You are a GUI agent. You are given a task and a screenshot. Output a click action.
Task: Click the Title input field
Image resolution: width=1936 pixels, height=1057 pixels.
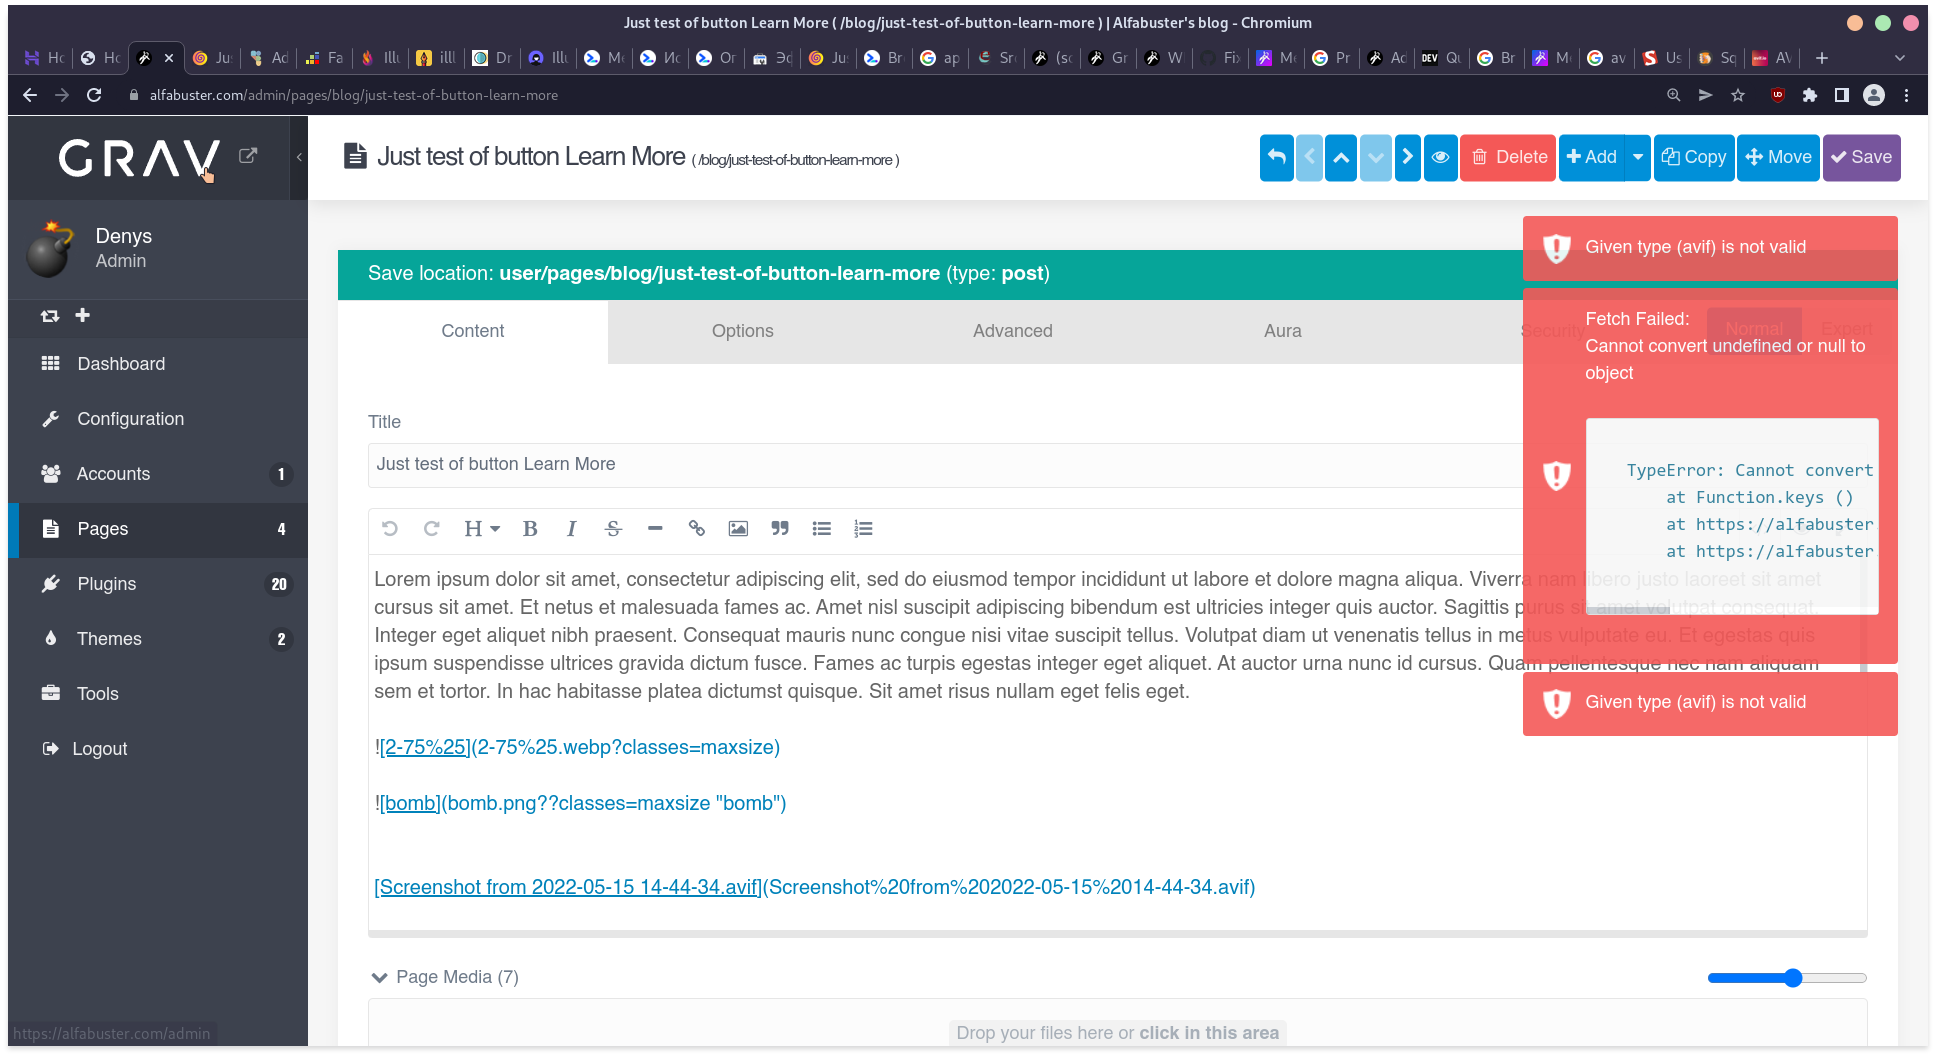pyautogui.click(x=945, y=465)
